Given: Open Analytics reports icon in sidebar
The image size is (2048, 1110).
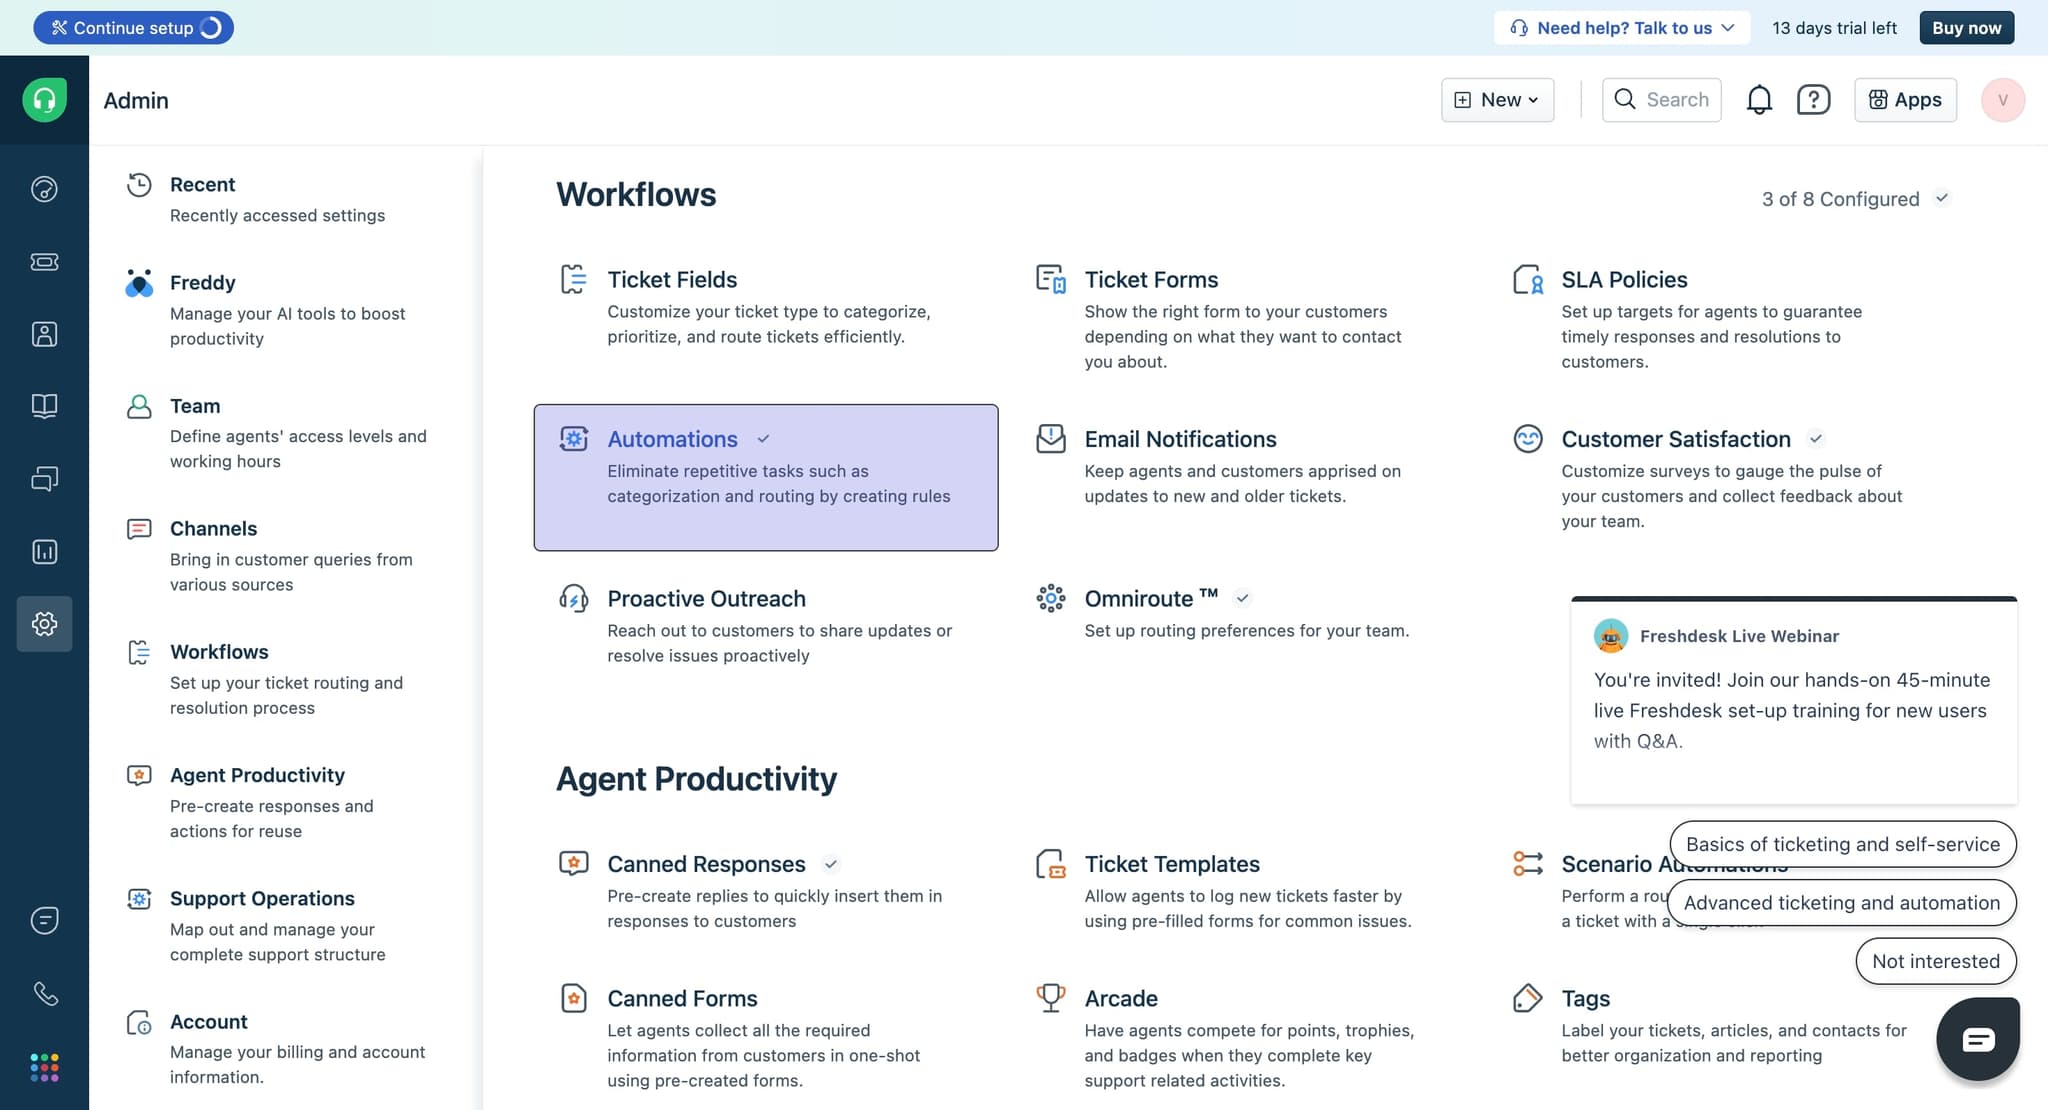Looking at the screenshot, I should (x=44, y=552).
